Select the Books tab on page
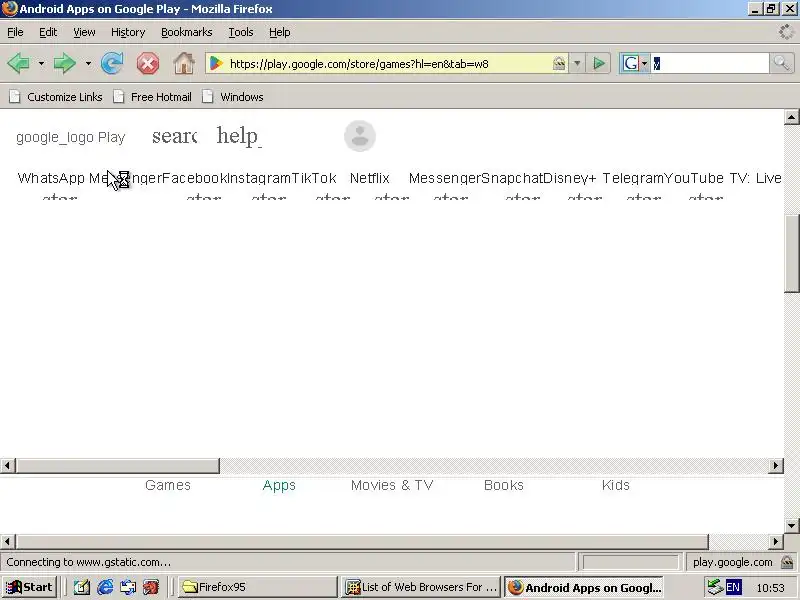Image resolution: width=800 pixels, height=600 pixels. [504, 485]
